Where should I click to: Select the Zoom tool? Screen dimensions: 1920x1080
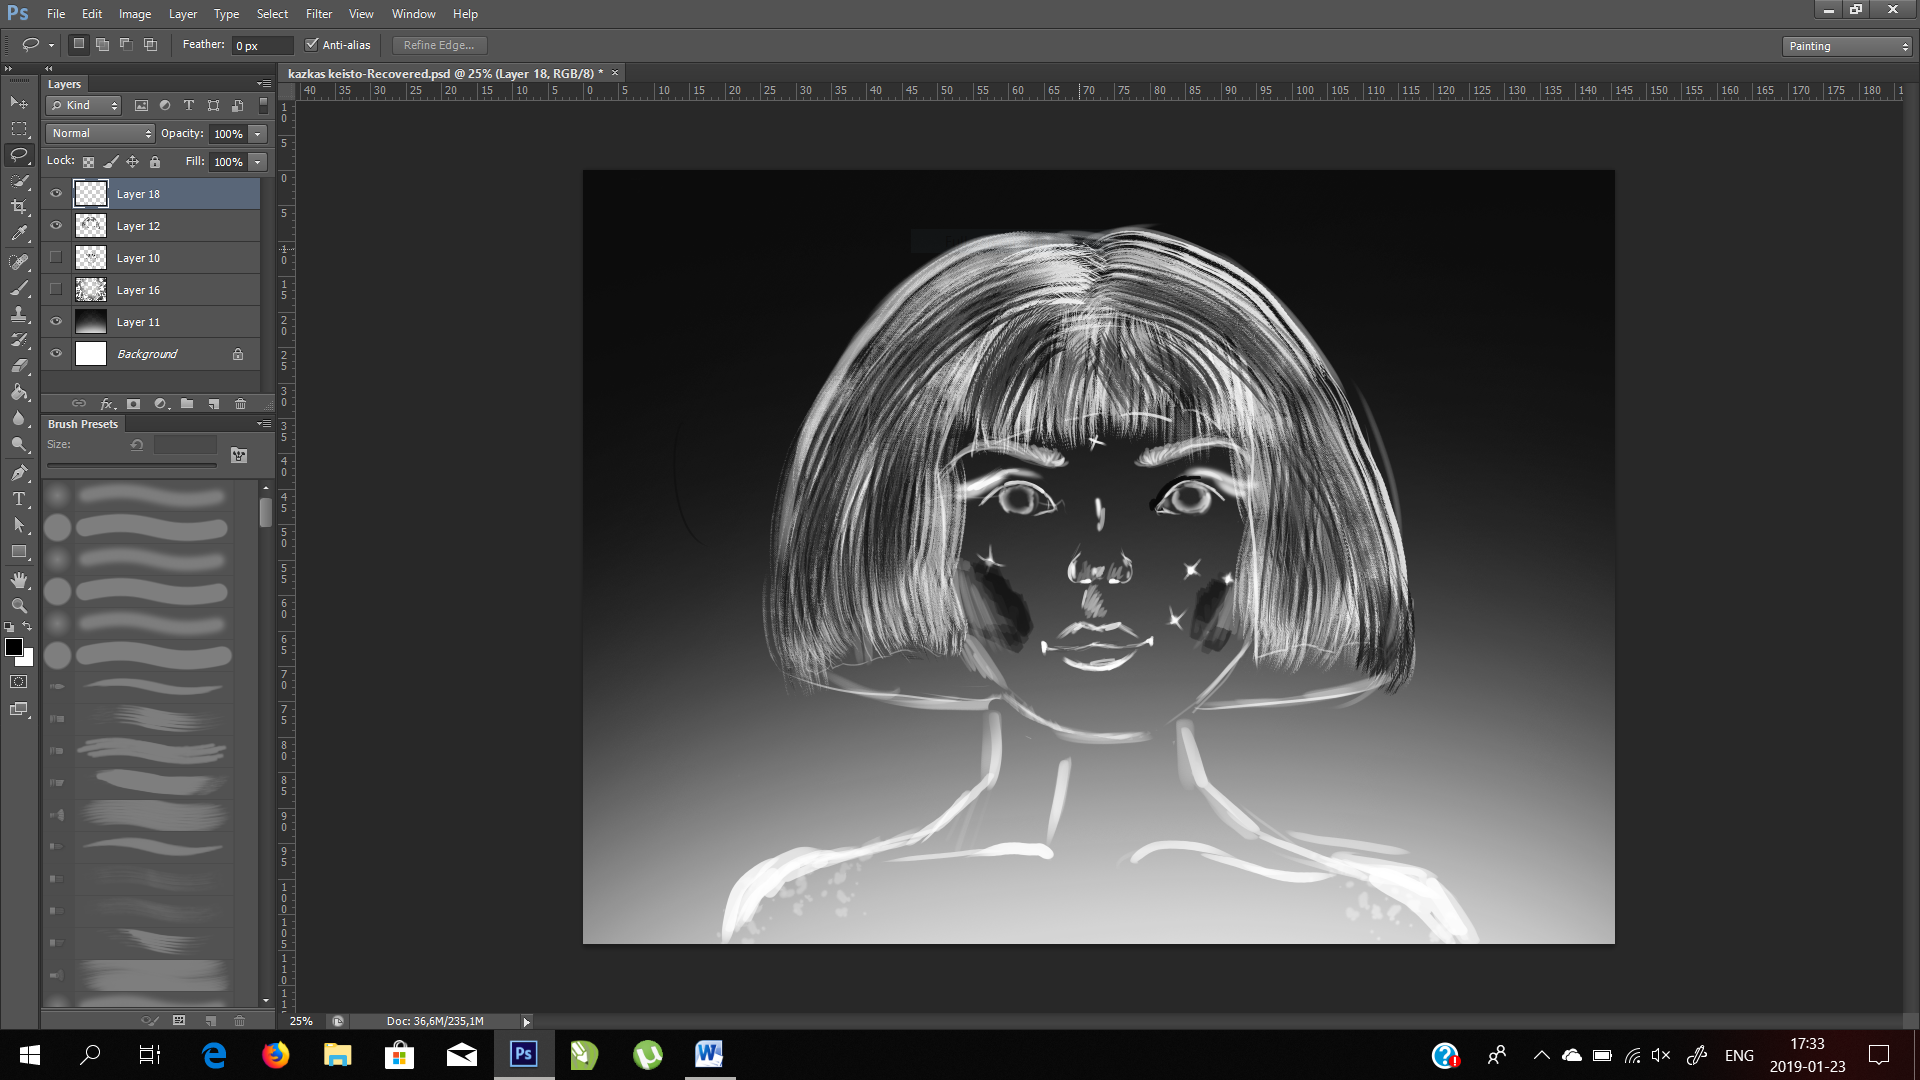(x=19, y=606)
